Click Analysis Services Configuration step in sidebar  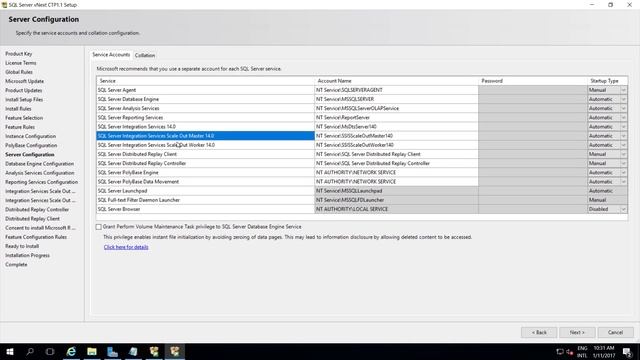(x=40, y=173)
